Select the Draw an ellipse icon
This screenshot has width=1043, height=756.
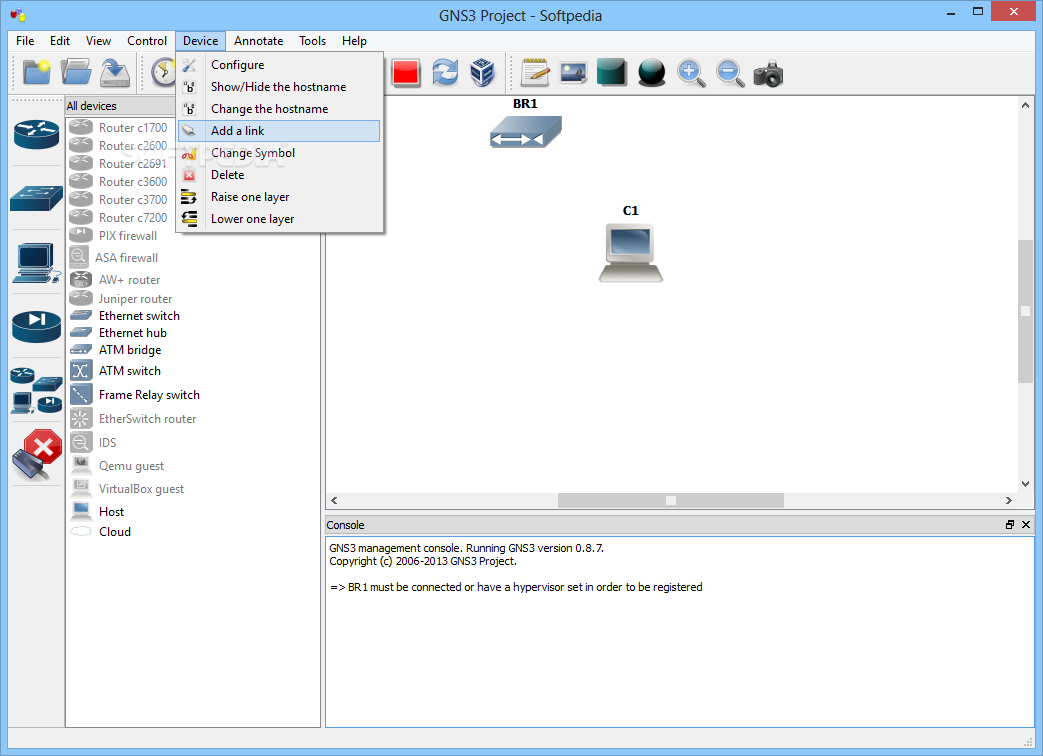[x=651, y=72]
